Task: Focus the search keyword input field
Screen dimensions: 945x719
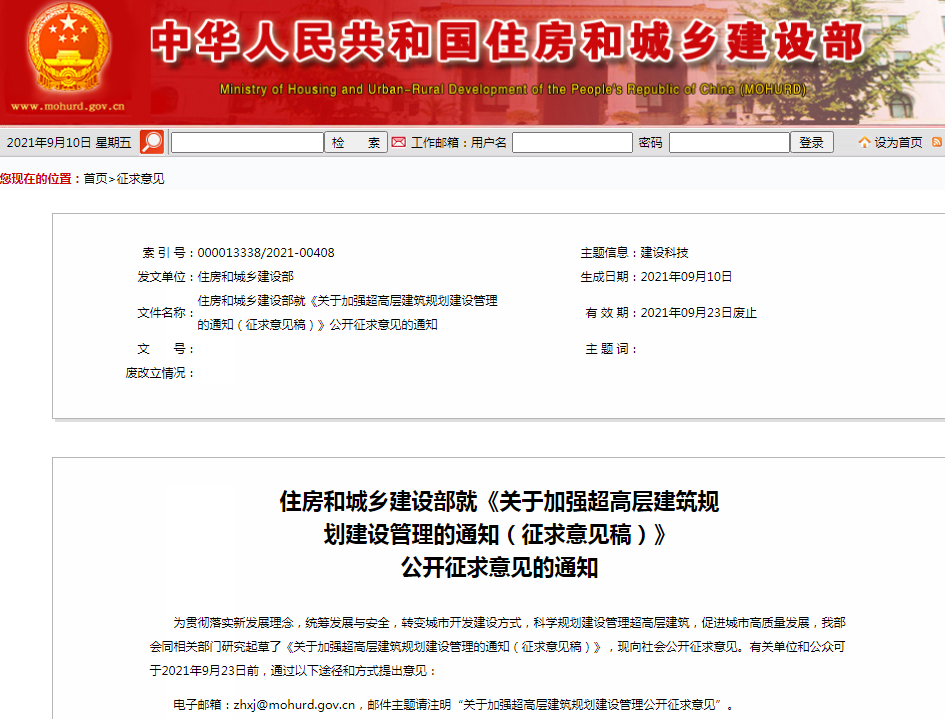Action: pos(247,143)
